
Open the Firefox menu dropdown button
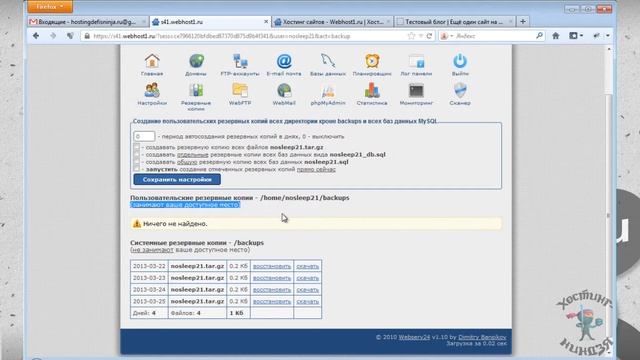[50, 7]
